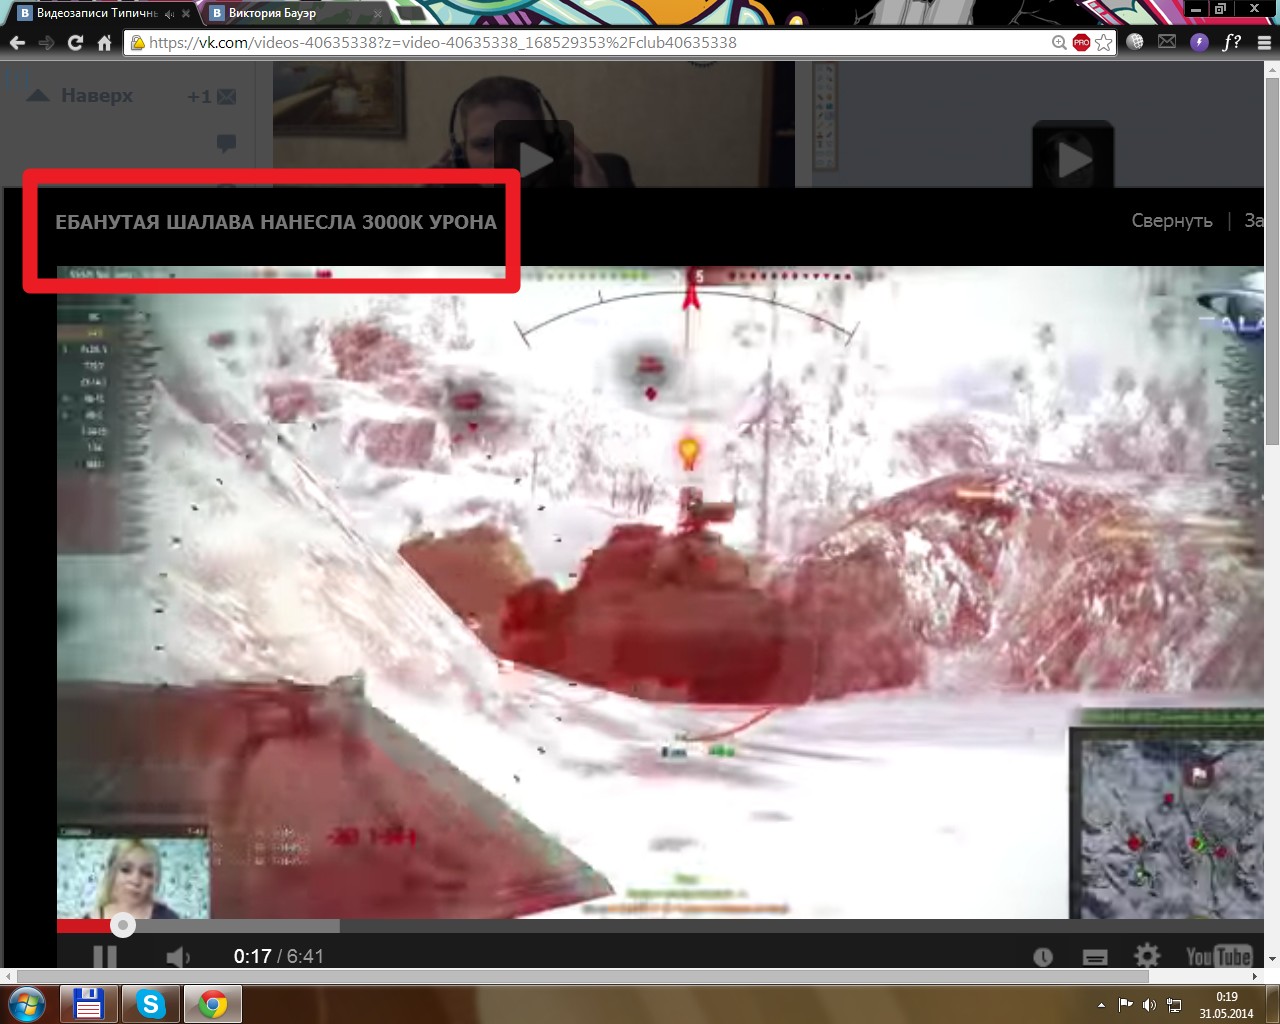Mute the audio indicator on Видеозаписи tab

click(169, 14)
